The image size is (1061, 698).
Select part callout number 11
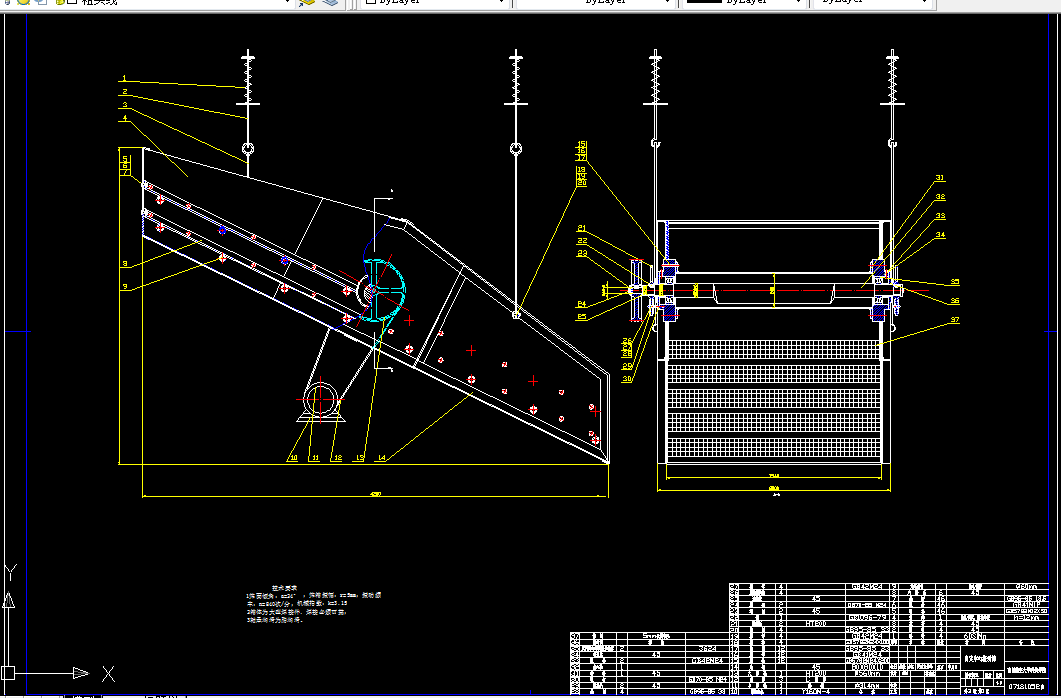coord(315,458)
